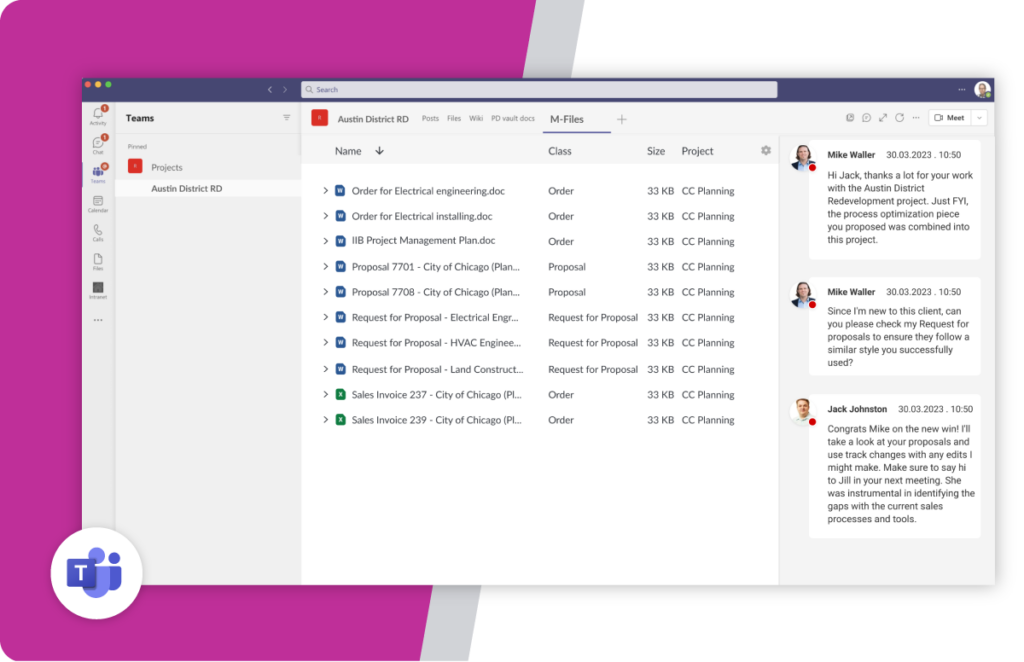Open the file "Order for Electrical installing.doc"
The width and height of the screenshot is (1024, 662).
point(422,216)
